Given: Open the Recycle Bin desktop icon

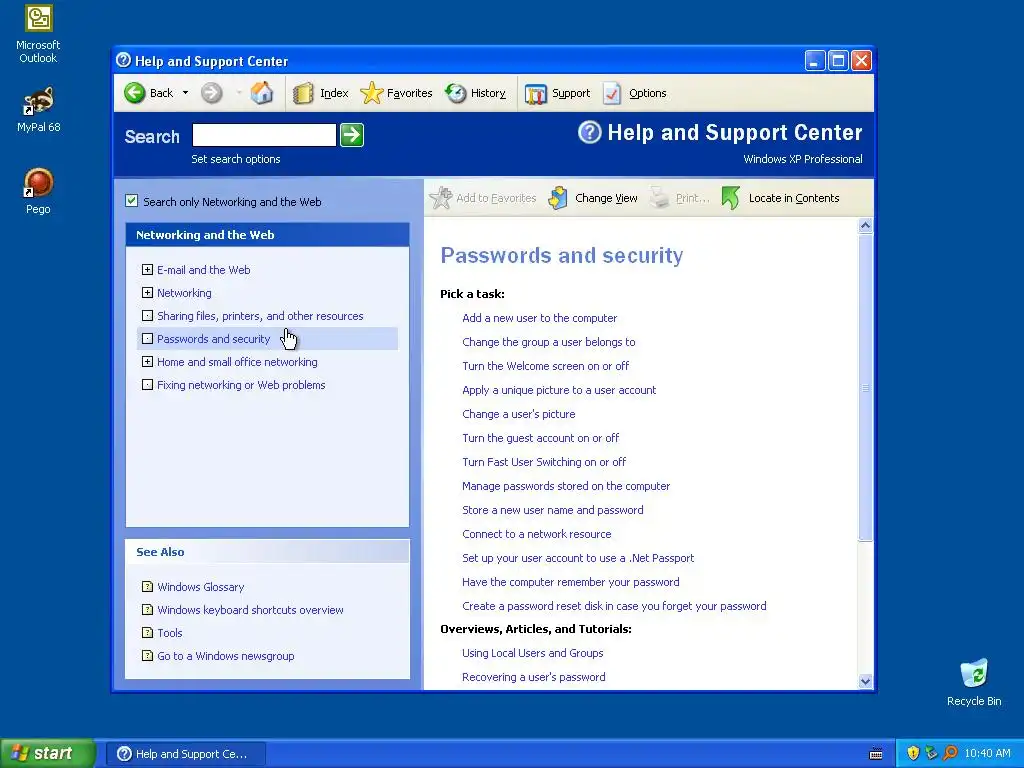Looking at the screenshot, I should tap(974, 682).
